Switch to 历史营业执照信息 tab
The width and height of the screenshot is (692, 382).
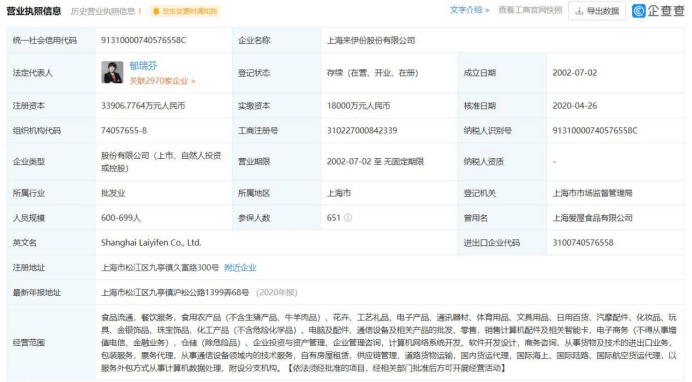(x=106, y=11)
